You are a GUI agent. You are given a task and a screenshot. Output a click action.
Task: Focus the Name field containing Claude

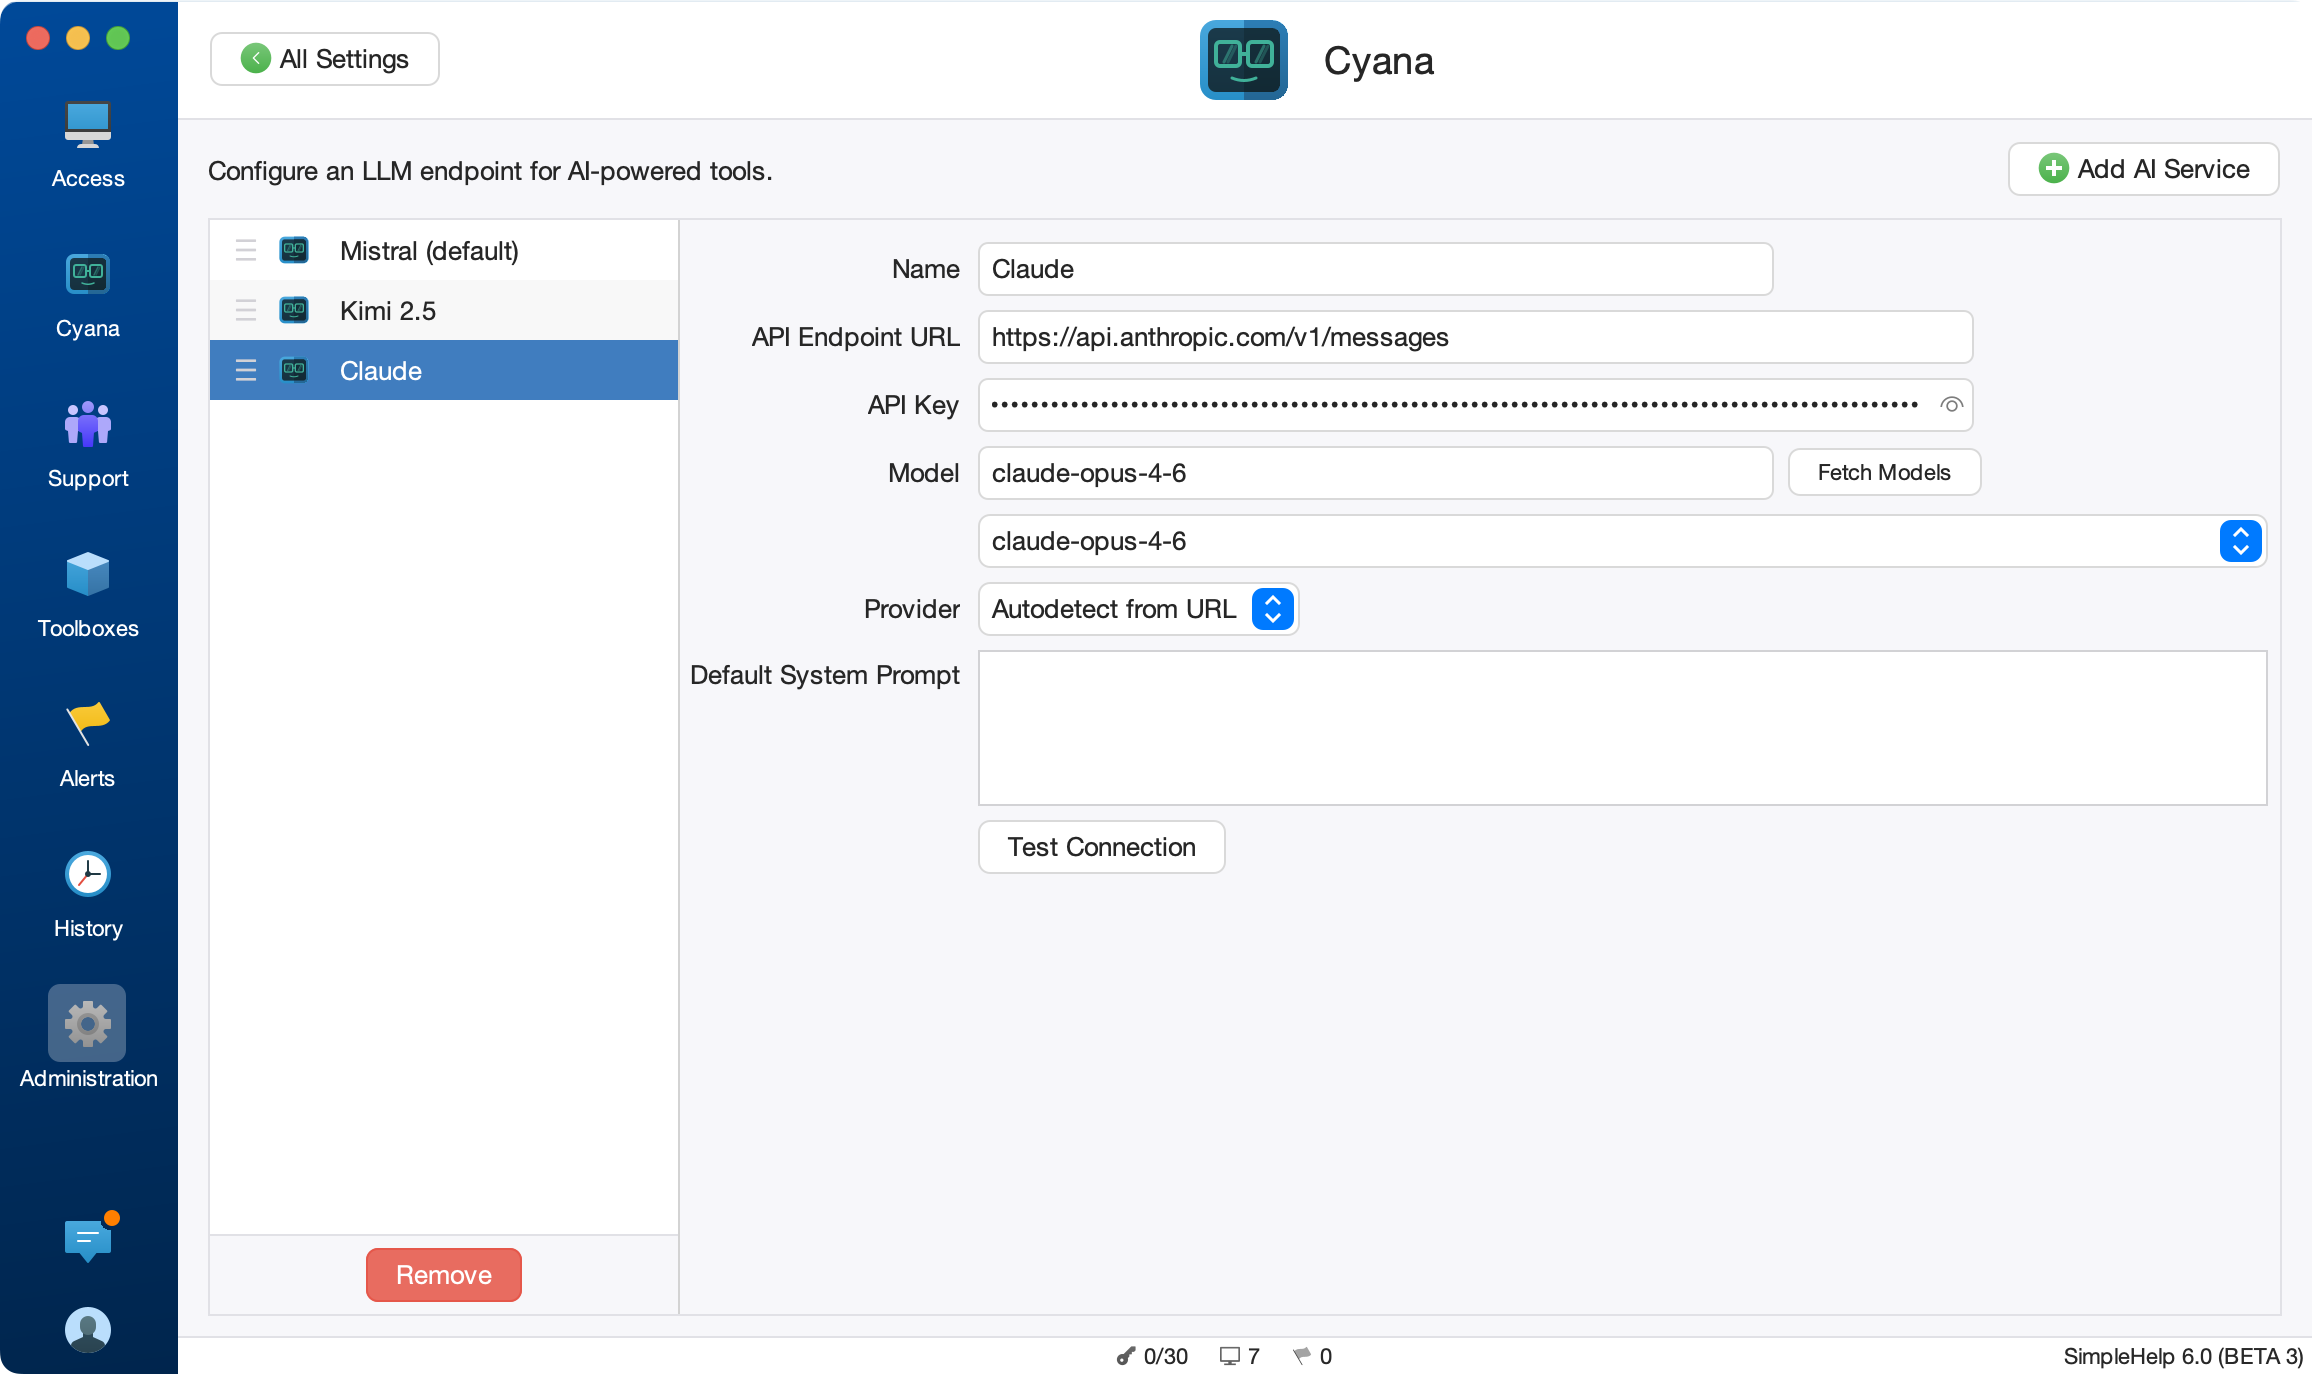pyautogui.click(x=1376, y=269)
